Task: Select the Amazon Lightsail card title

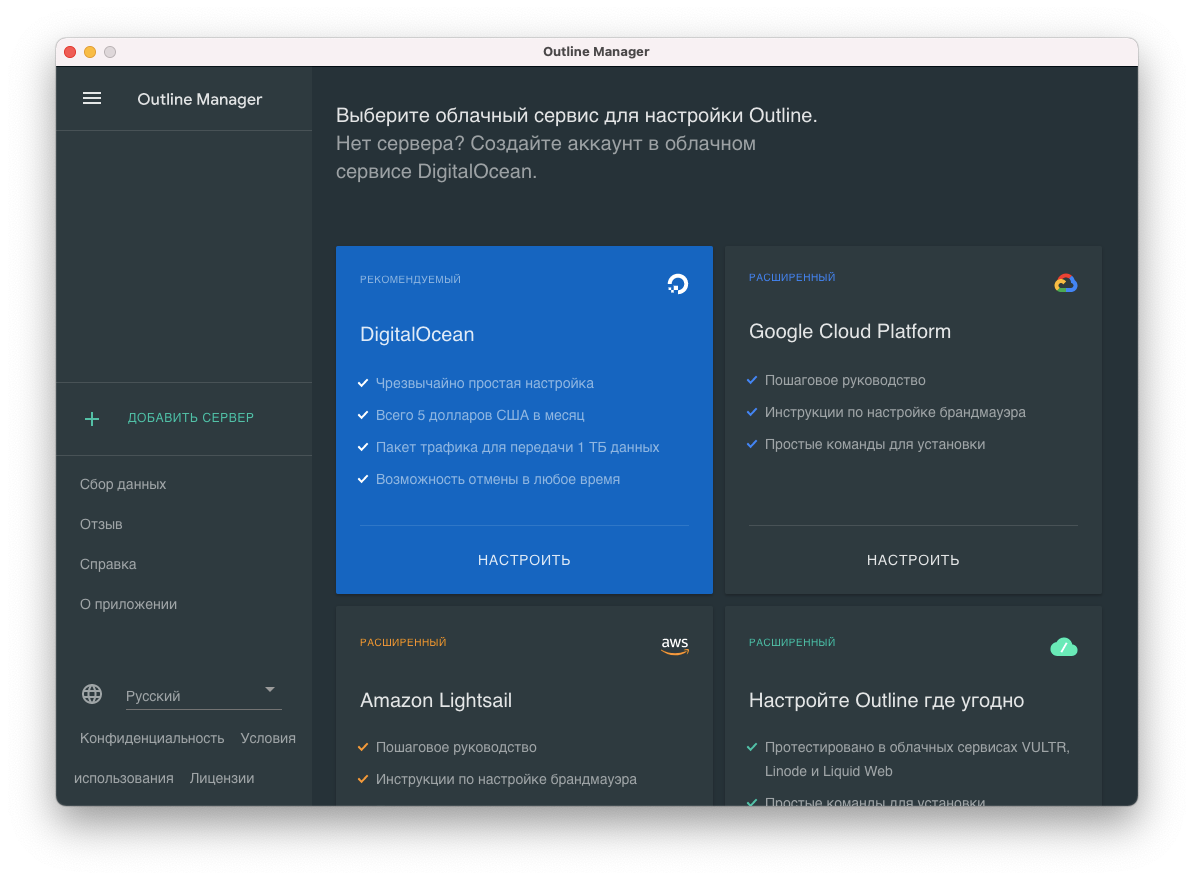Action: point(436,700)
